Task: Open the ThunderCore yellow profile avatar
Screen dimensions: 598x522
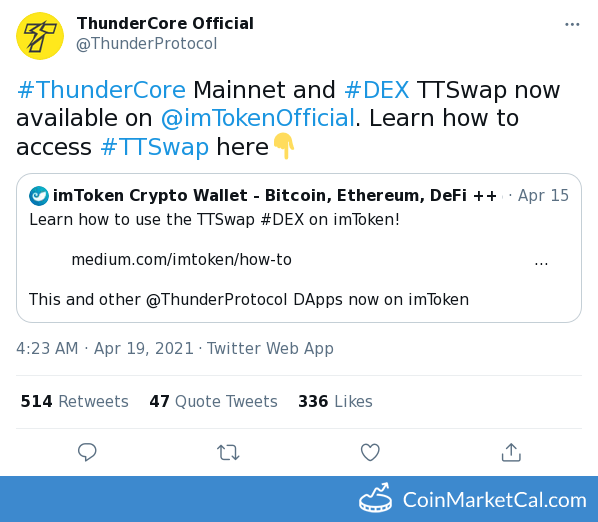Action: (x=40, y=36)
